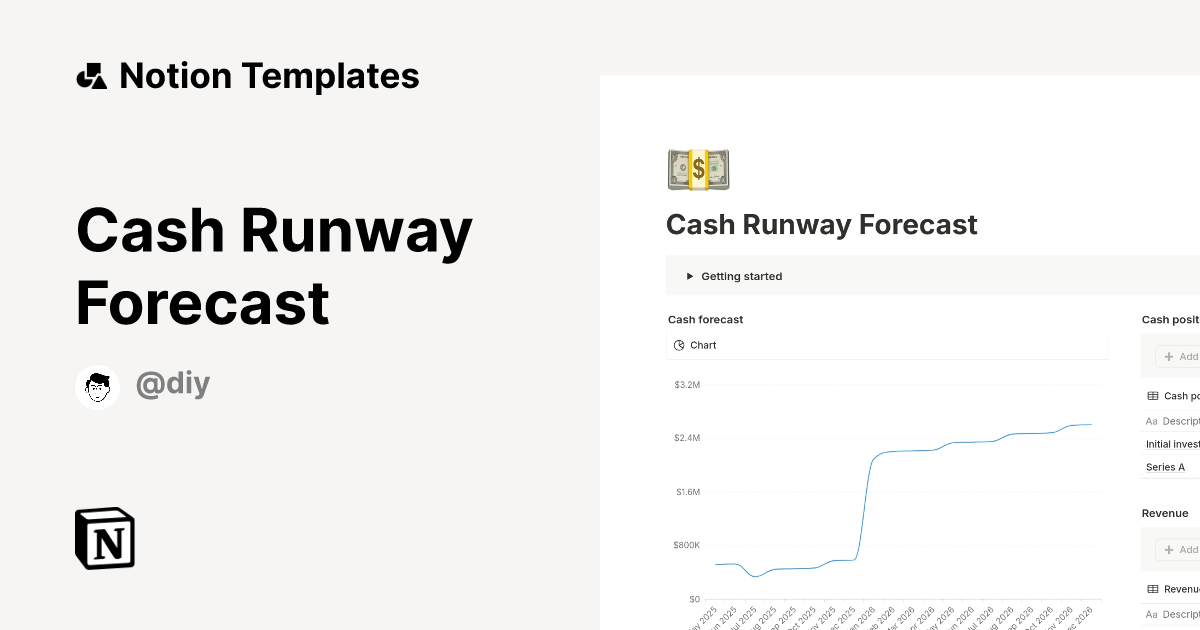Click the Cash Runway Forecast page title
Screen dimensions: 1200x630
pos(821,224)
